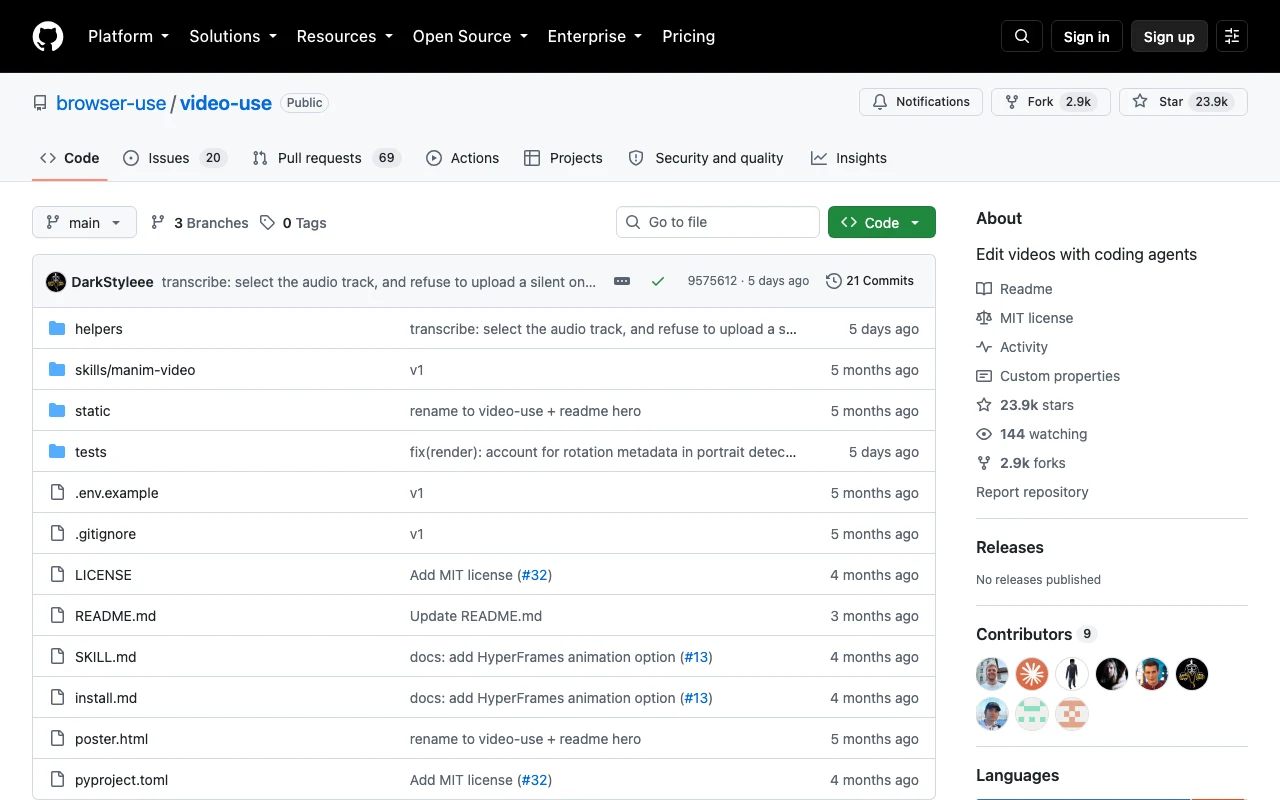The width and height of the screenshot is (1280, 800).
Task: Click commit hash 9575612
Action: click(x=712, y=281)
